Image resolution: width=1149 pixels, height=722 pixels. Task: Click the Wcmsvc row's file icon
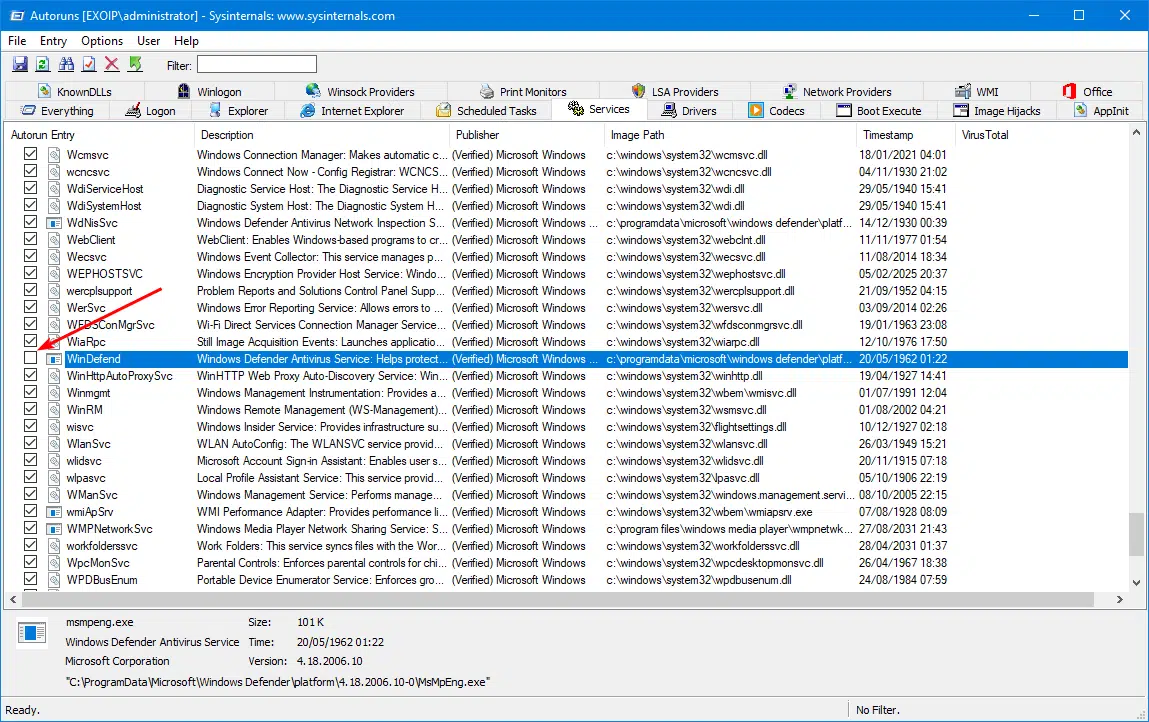point(54,155)
